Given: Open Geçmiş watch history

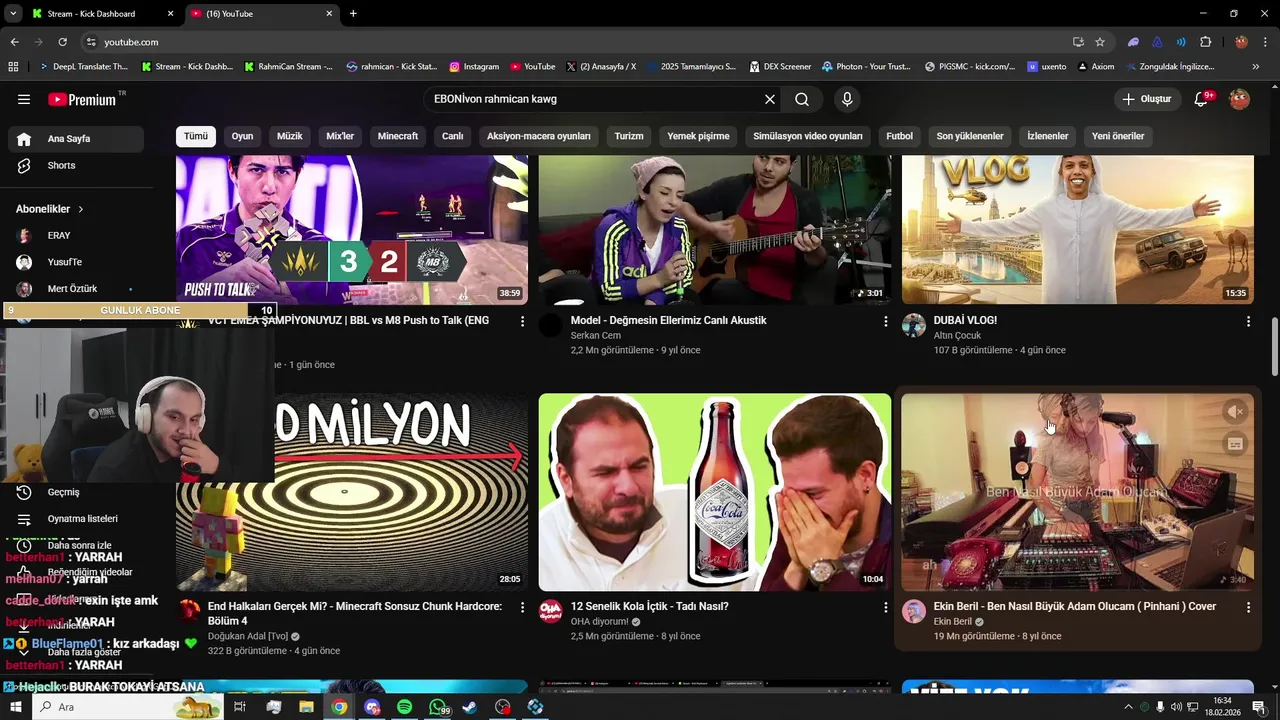Looking at the screenshot, I should point(76,492).
